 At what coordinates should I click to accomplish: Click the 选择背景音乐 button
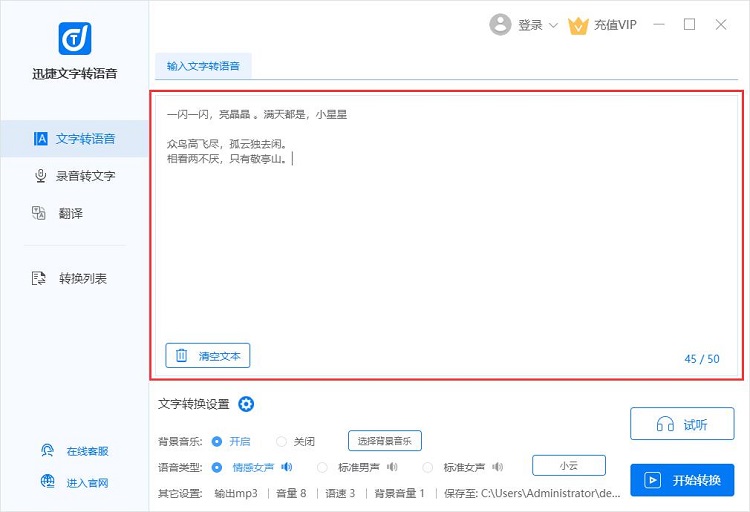pos(385,441)
